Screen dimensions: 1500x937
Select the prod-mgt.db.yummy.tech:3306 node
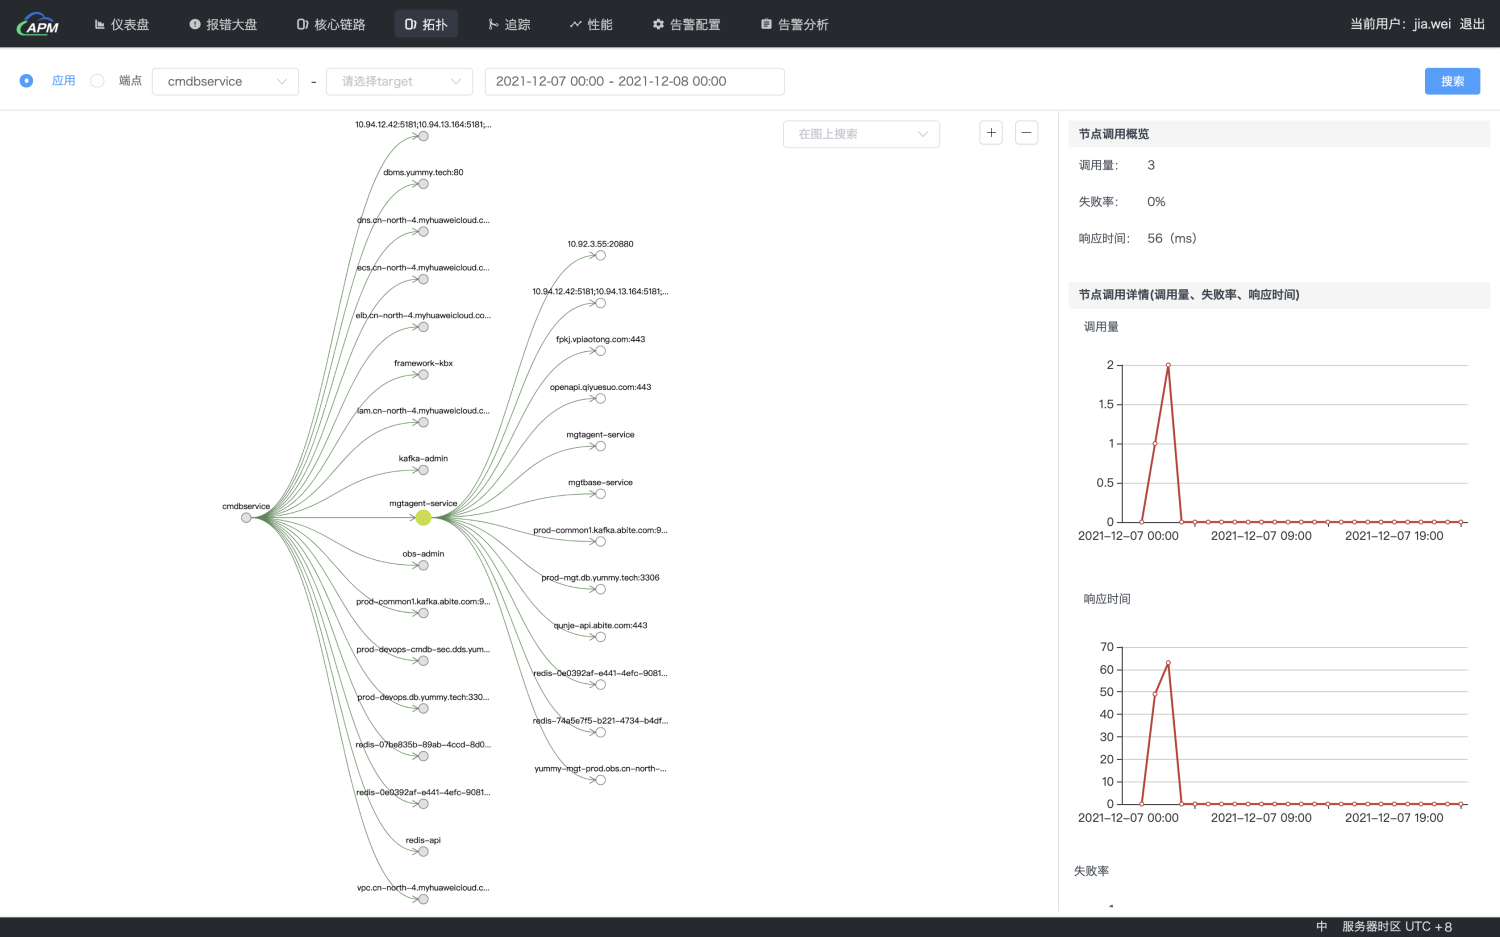(x=600, y=589)
